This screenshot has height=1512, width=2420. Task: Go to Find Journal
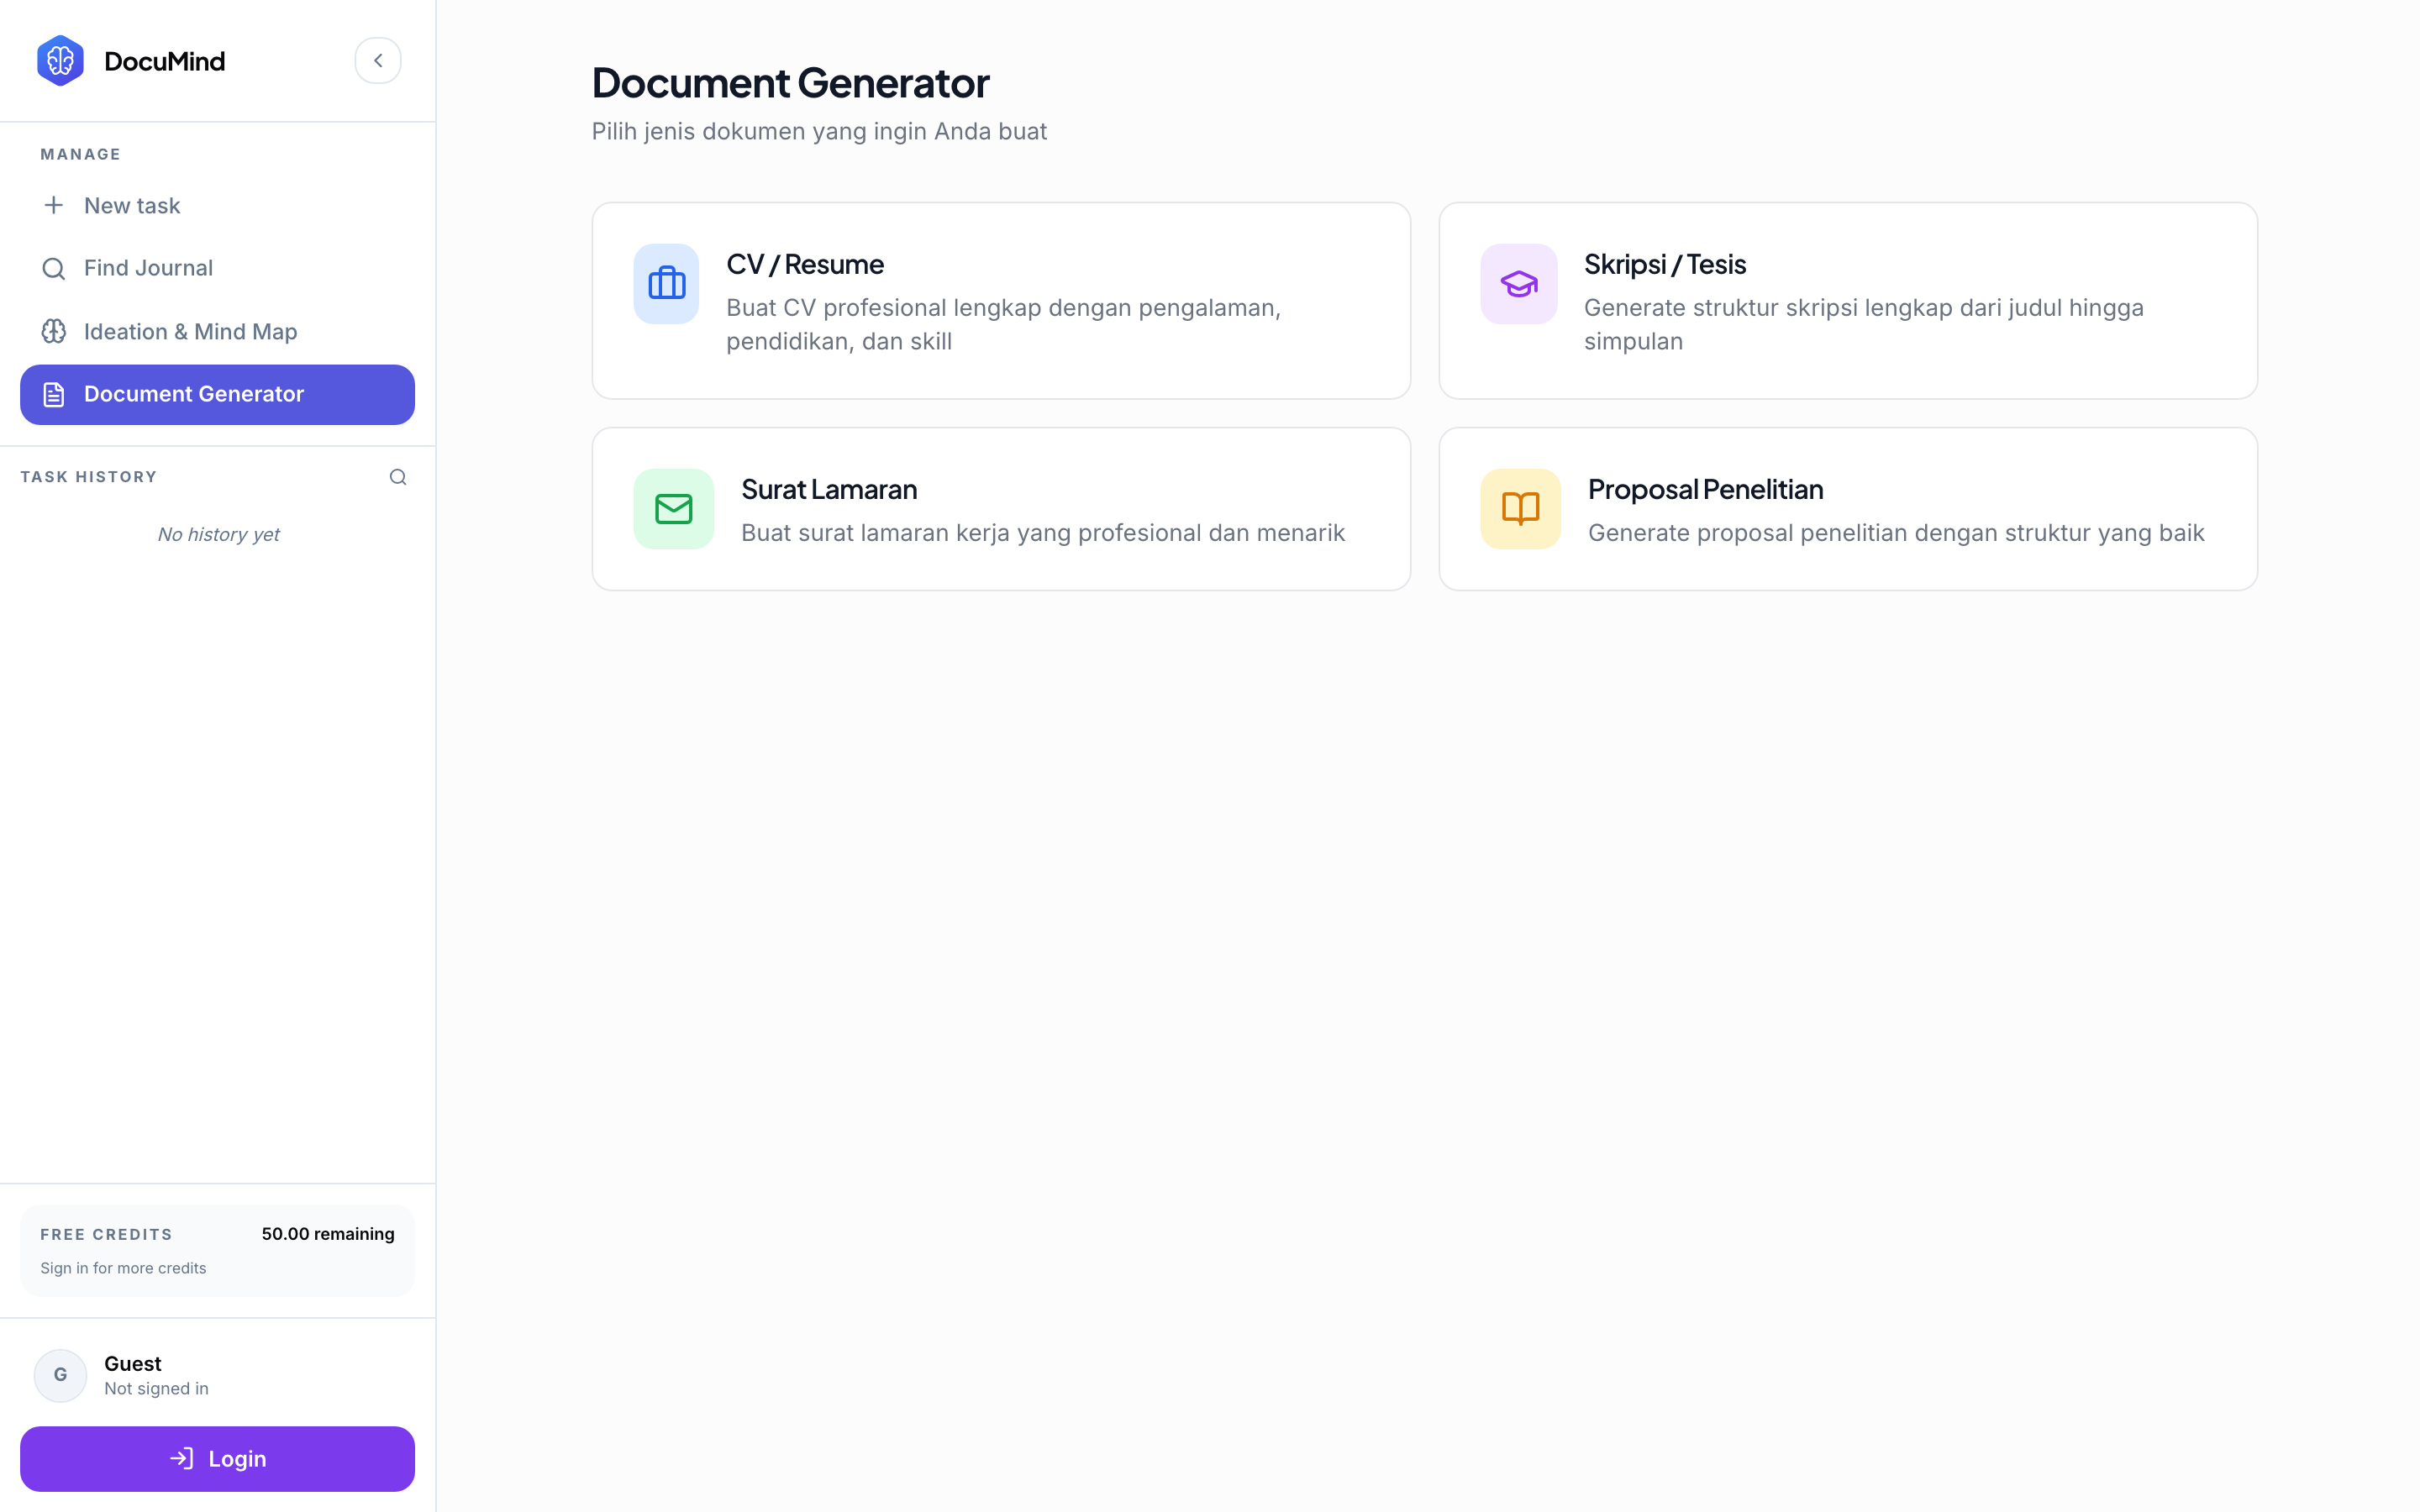(217, 268)
